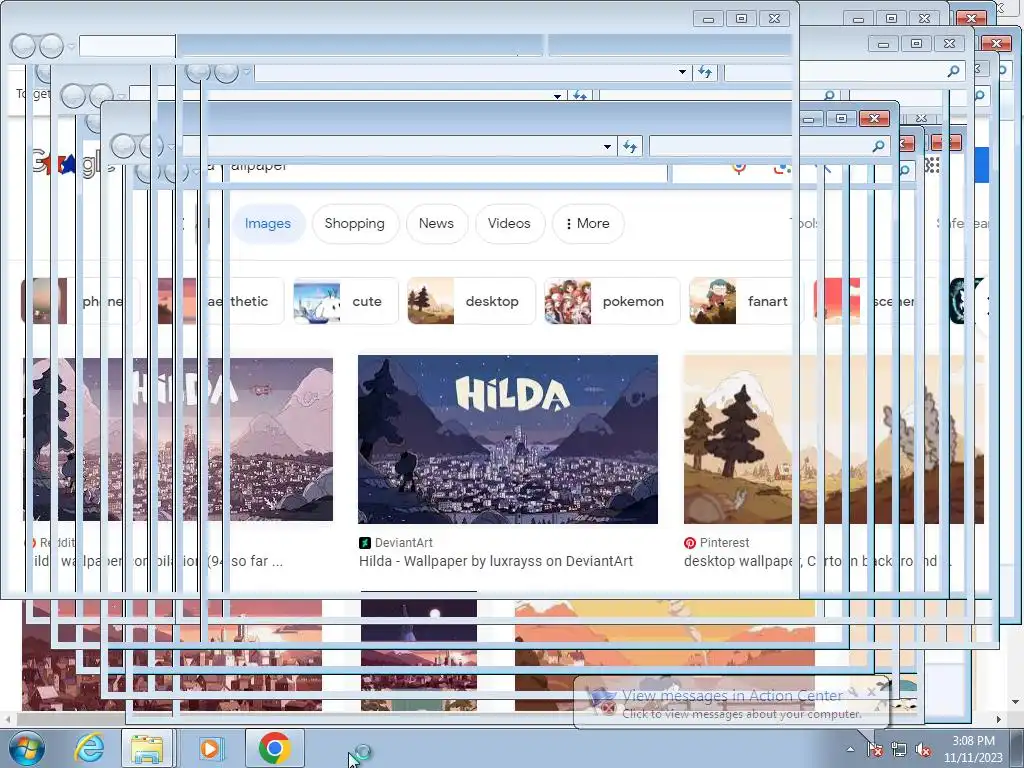Open the 'desktop wallpaper, Cartoon background' result title
Image resolution: width=1024 pixels, height=768 pixels.
tap(816, 561)
